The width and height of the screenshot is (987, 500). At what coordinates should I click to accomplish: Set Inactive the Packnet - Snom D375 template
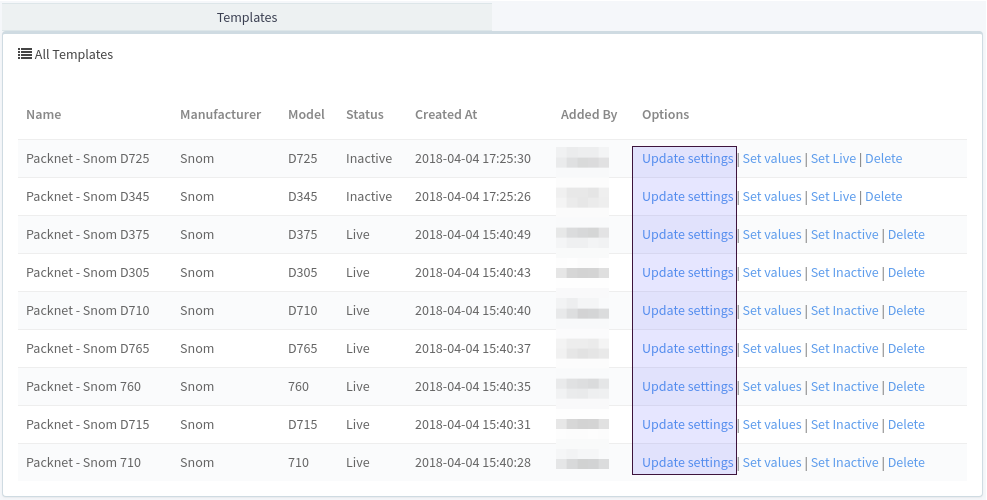[x=845, y=234]
